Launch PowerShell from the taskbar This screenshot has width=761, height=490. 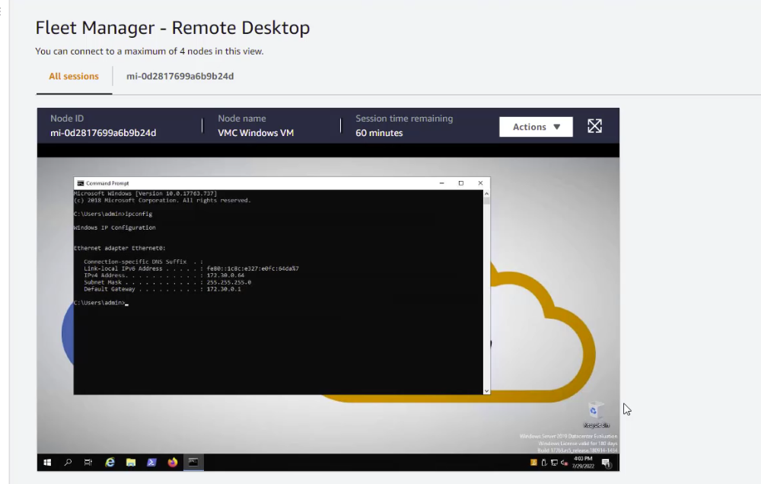pos(151,462)
